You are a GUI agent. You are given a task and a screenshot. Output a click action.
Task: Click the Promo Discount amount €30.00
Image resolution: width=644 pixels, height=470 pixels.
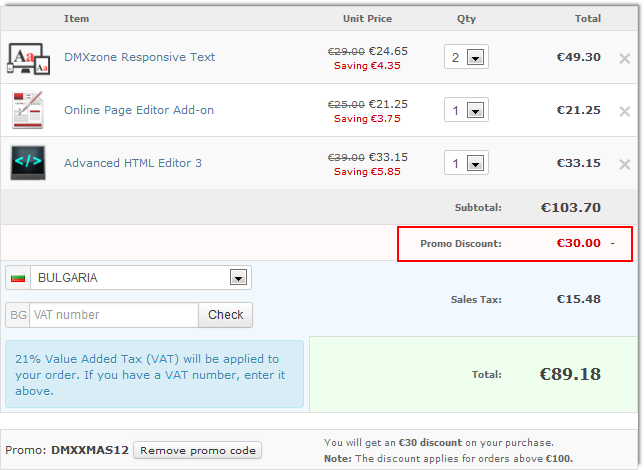point(578,243)
